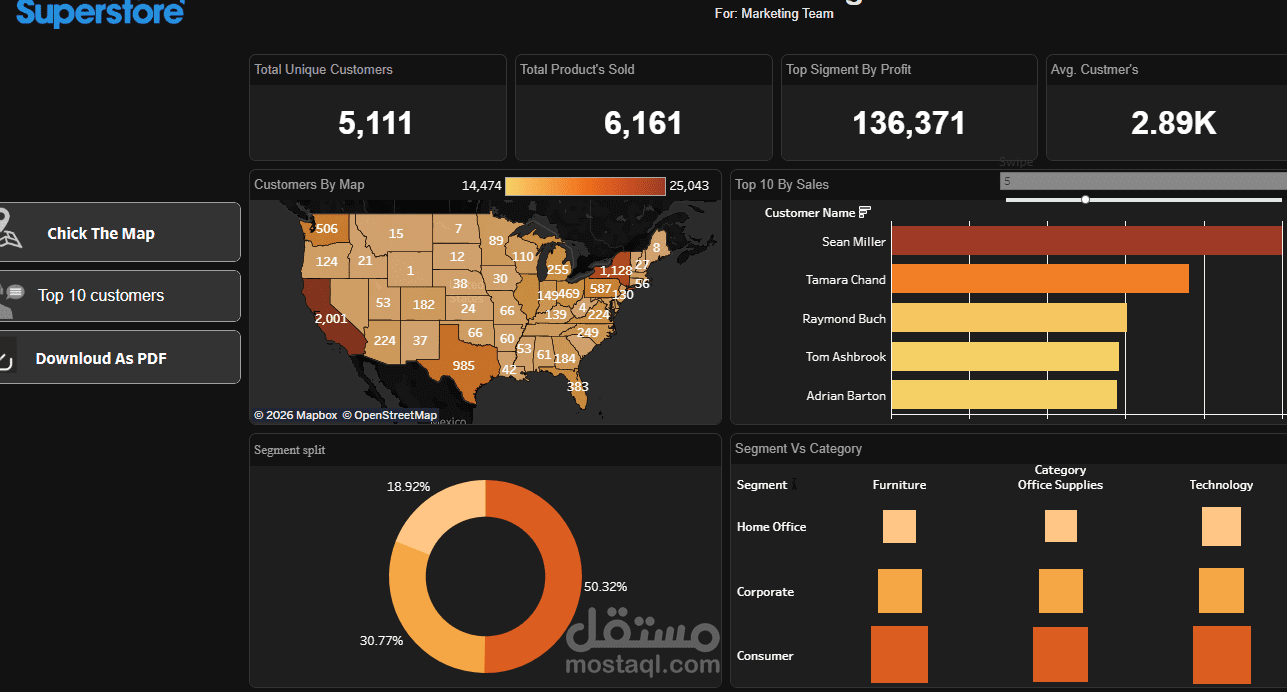This screenshot has width=1287, height=692.
Task: Click the Tom Ashbrook name label
Action: tap(846, 356)
